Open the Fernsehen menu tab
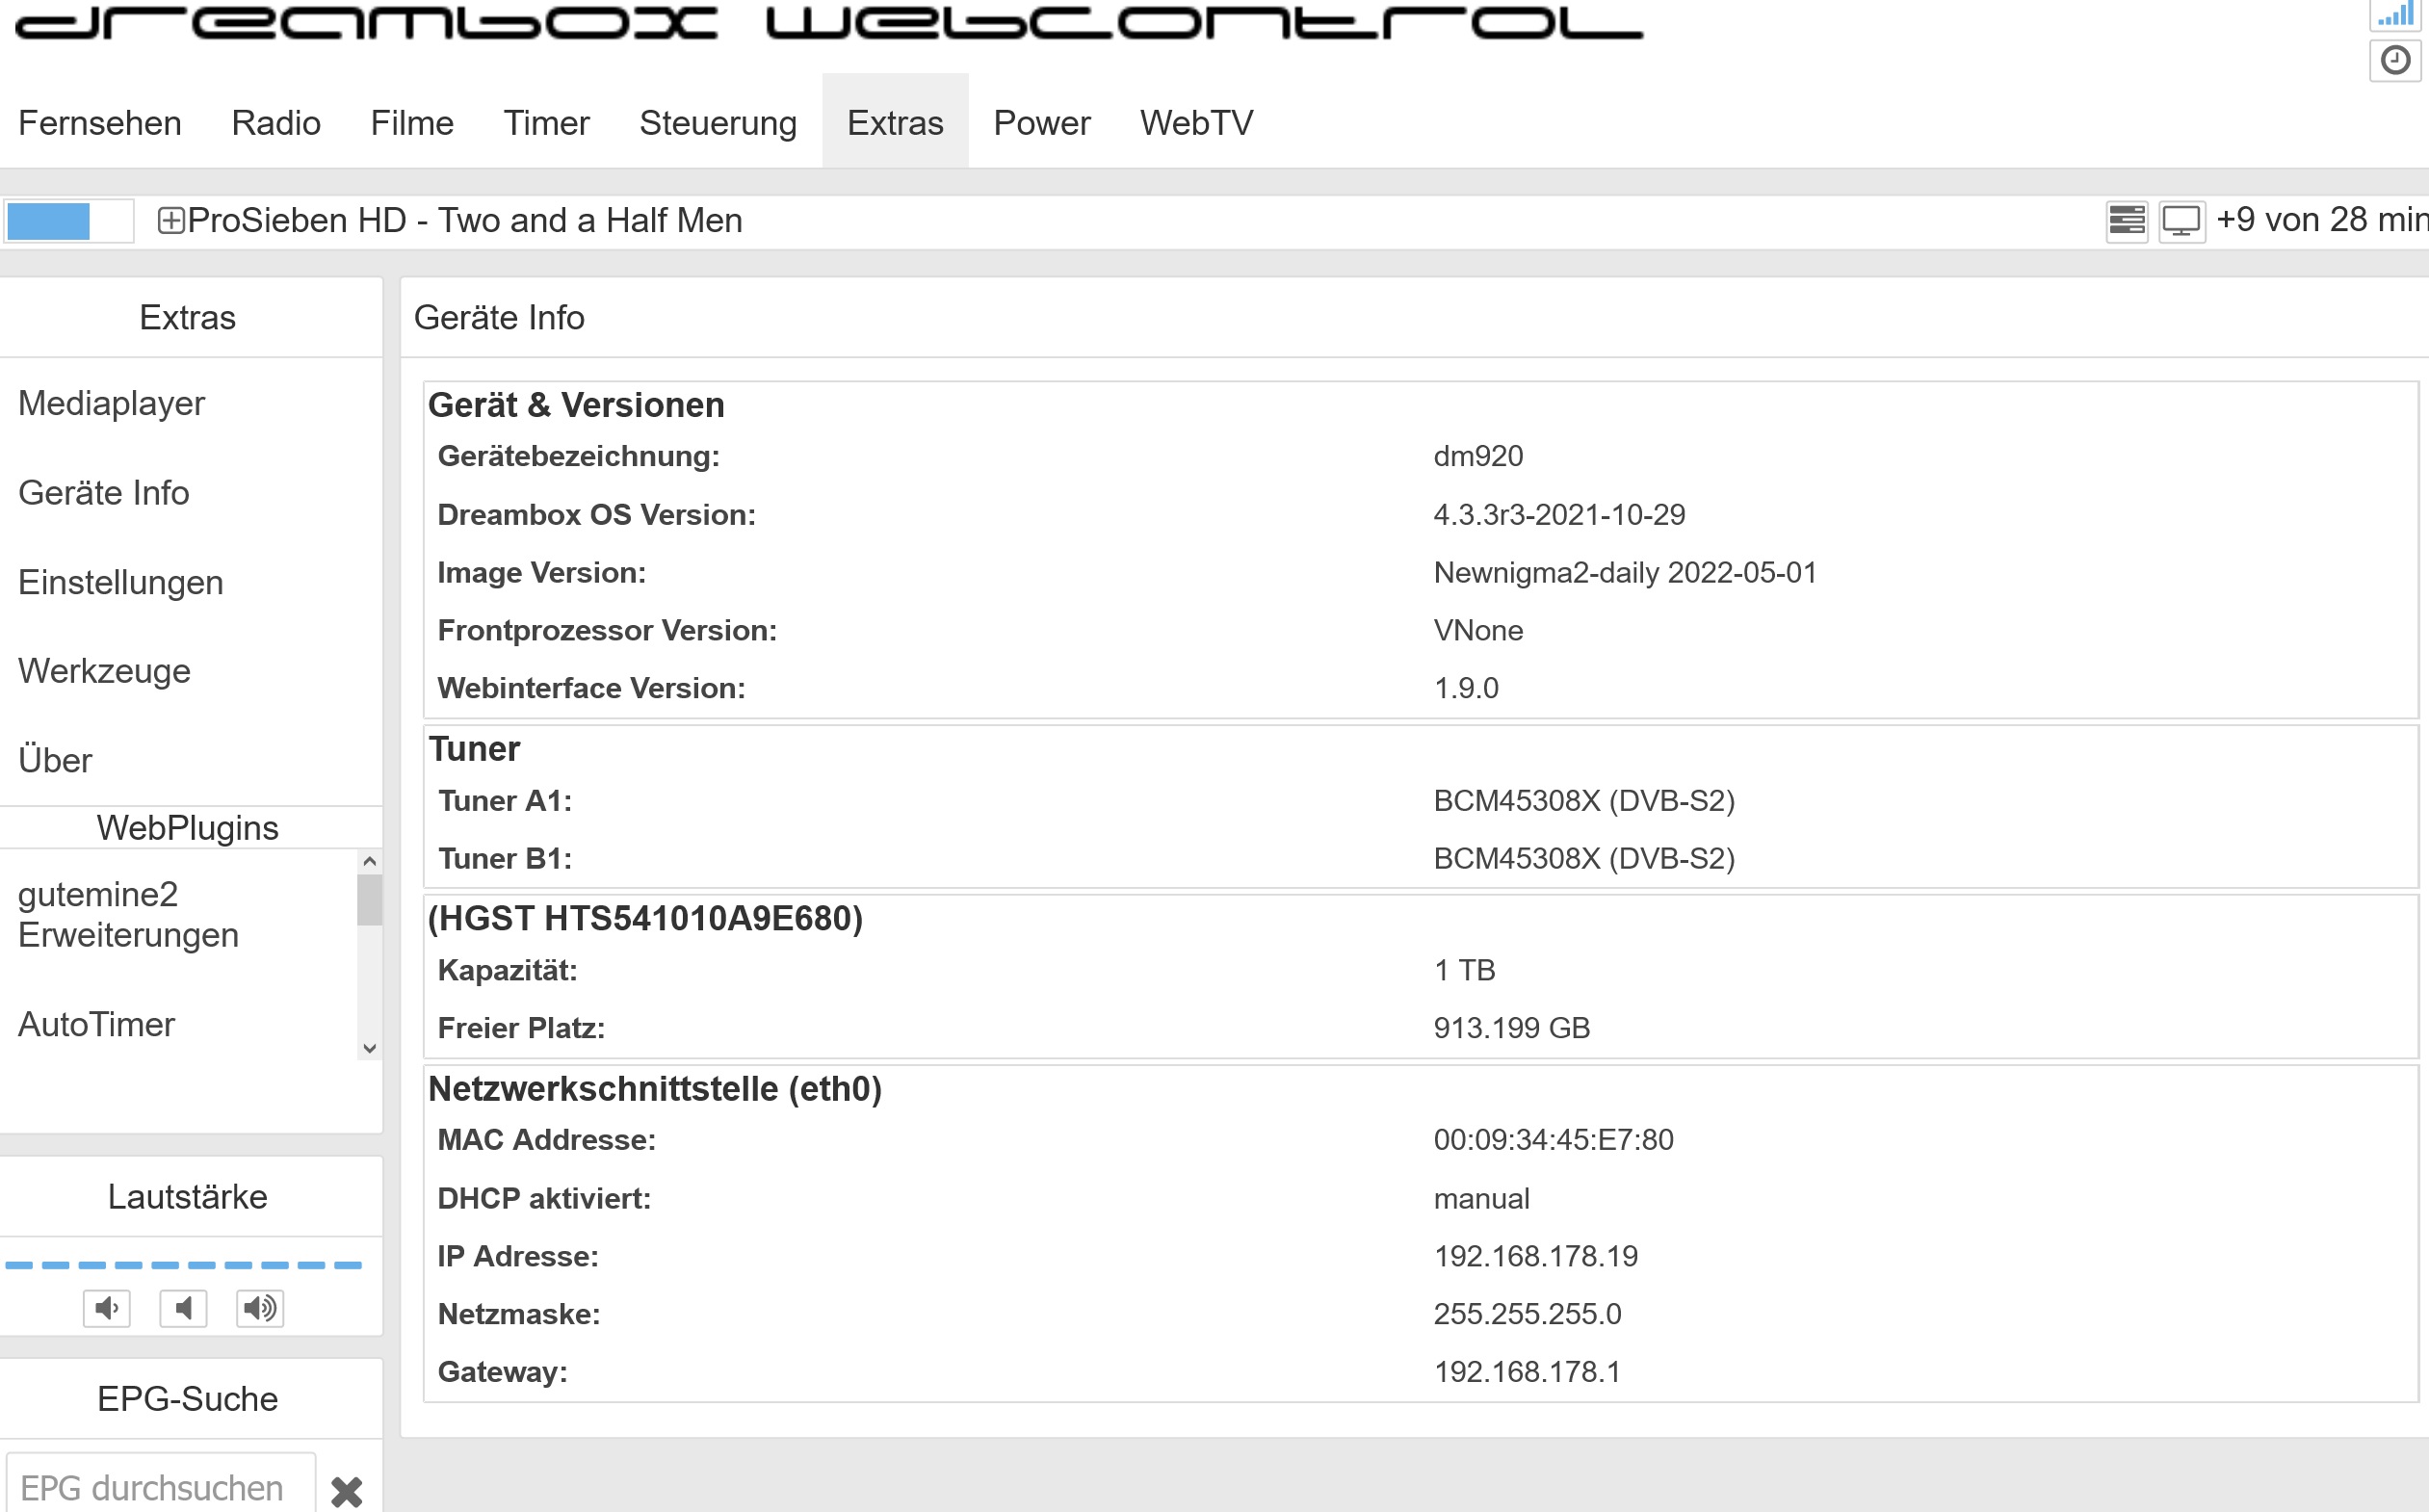Screen dimensions: 2429x1512 (100, 123)
